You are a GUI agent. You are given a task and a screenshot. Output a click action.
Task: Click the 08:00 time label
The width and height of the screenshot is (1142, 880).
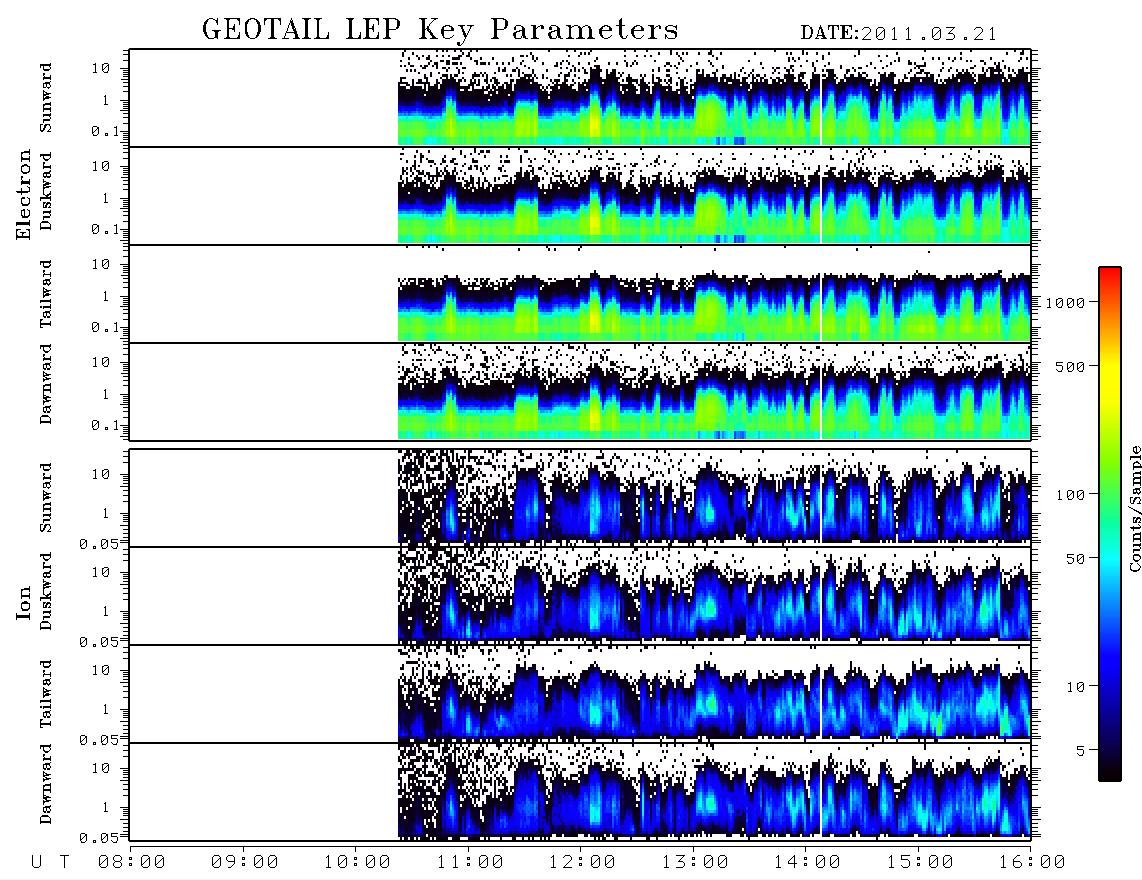coord(132,862)
